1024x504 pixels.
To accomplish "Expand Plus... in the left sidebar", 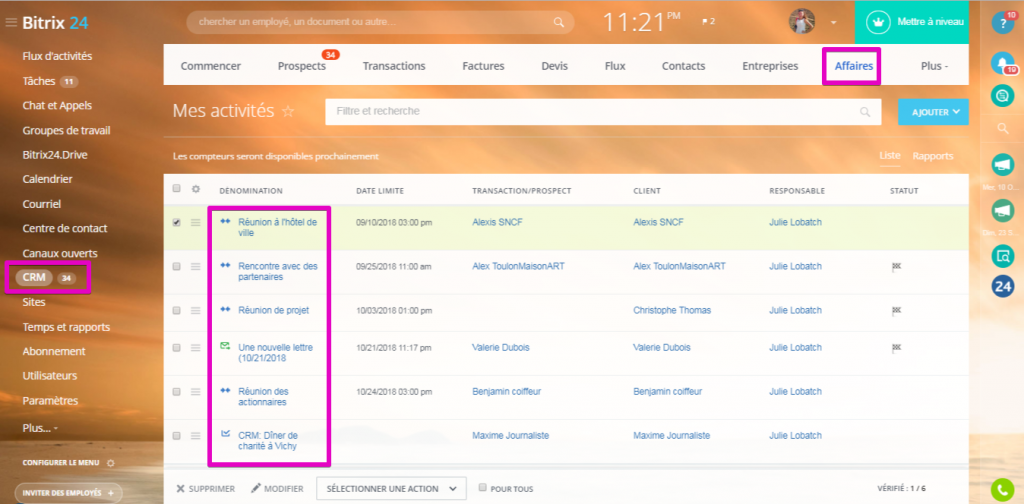I will [40, 428].
